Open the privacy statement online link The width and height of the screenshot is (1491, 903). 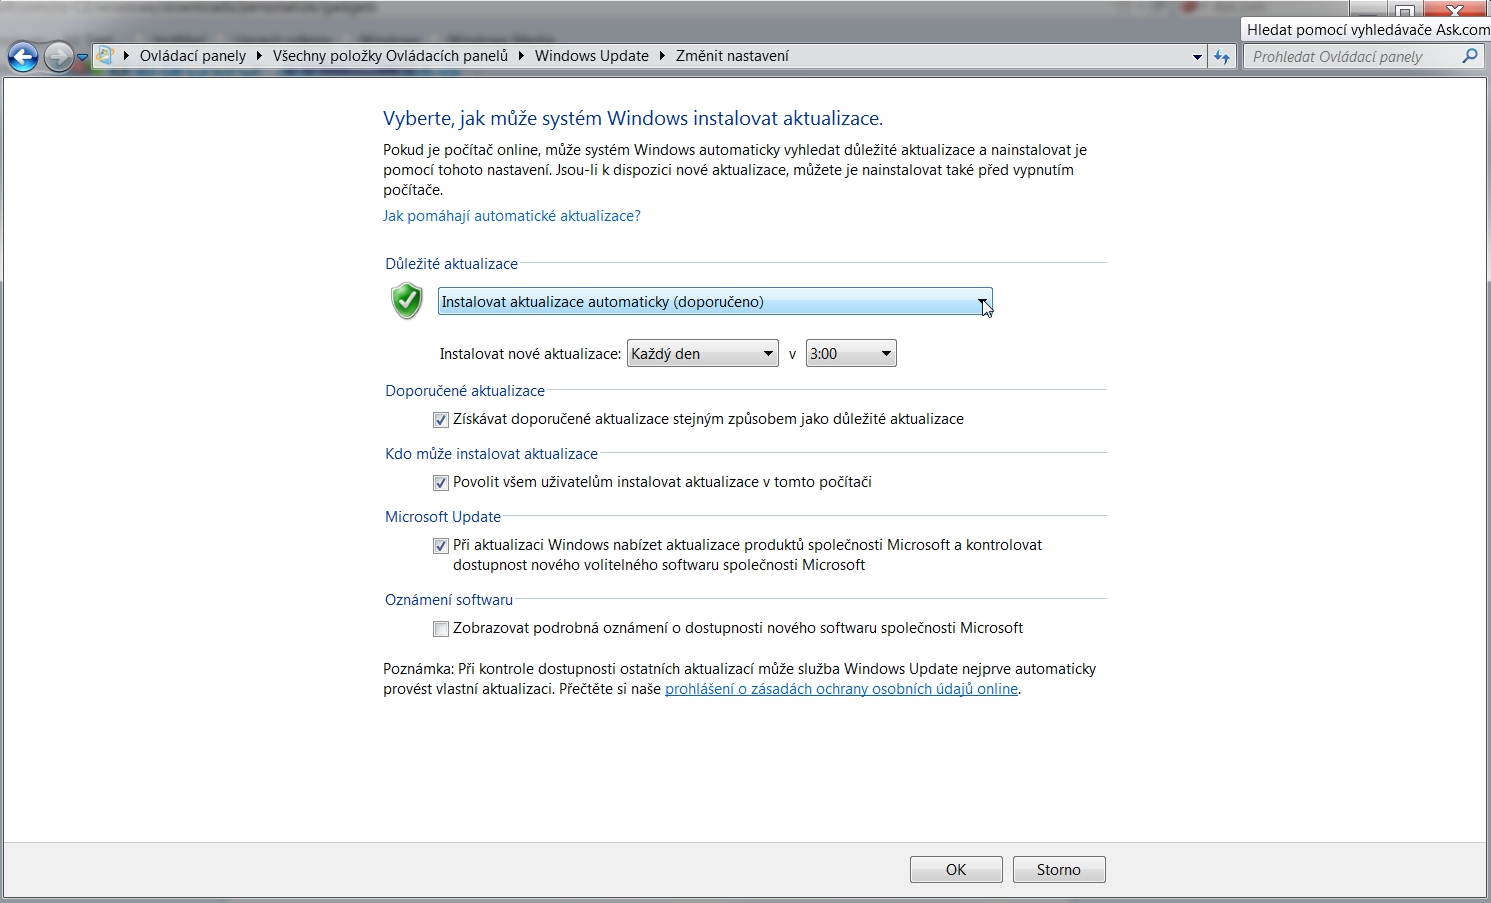tap(841, 689)
